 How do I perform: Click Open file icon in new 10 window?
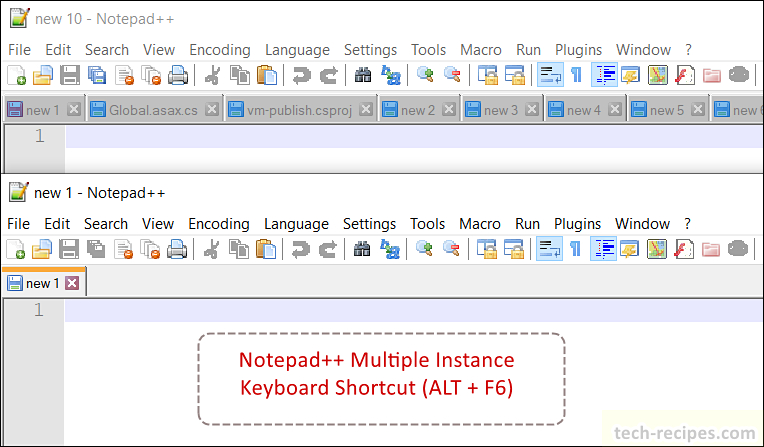43,76
